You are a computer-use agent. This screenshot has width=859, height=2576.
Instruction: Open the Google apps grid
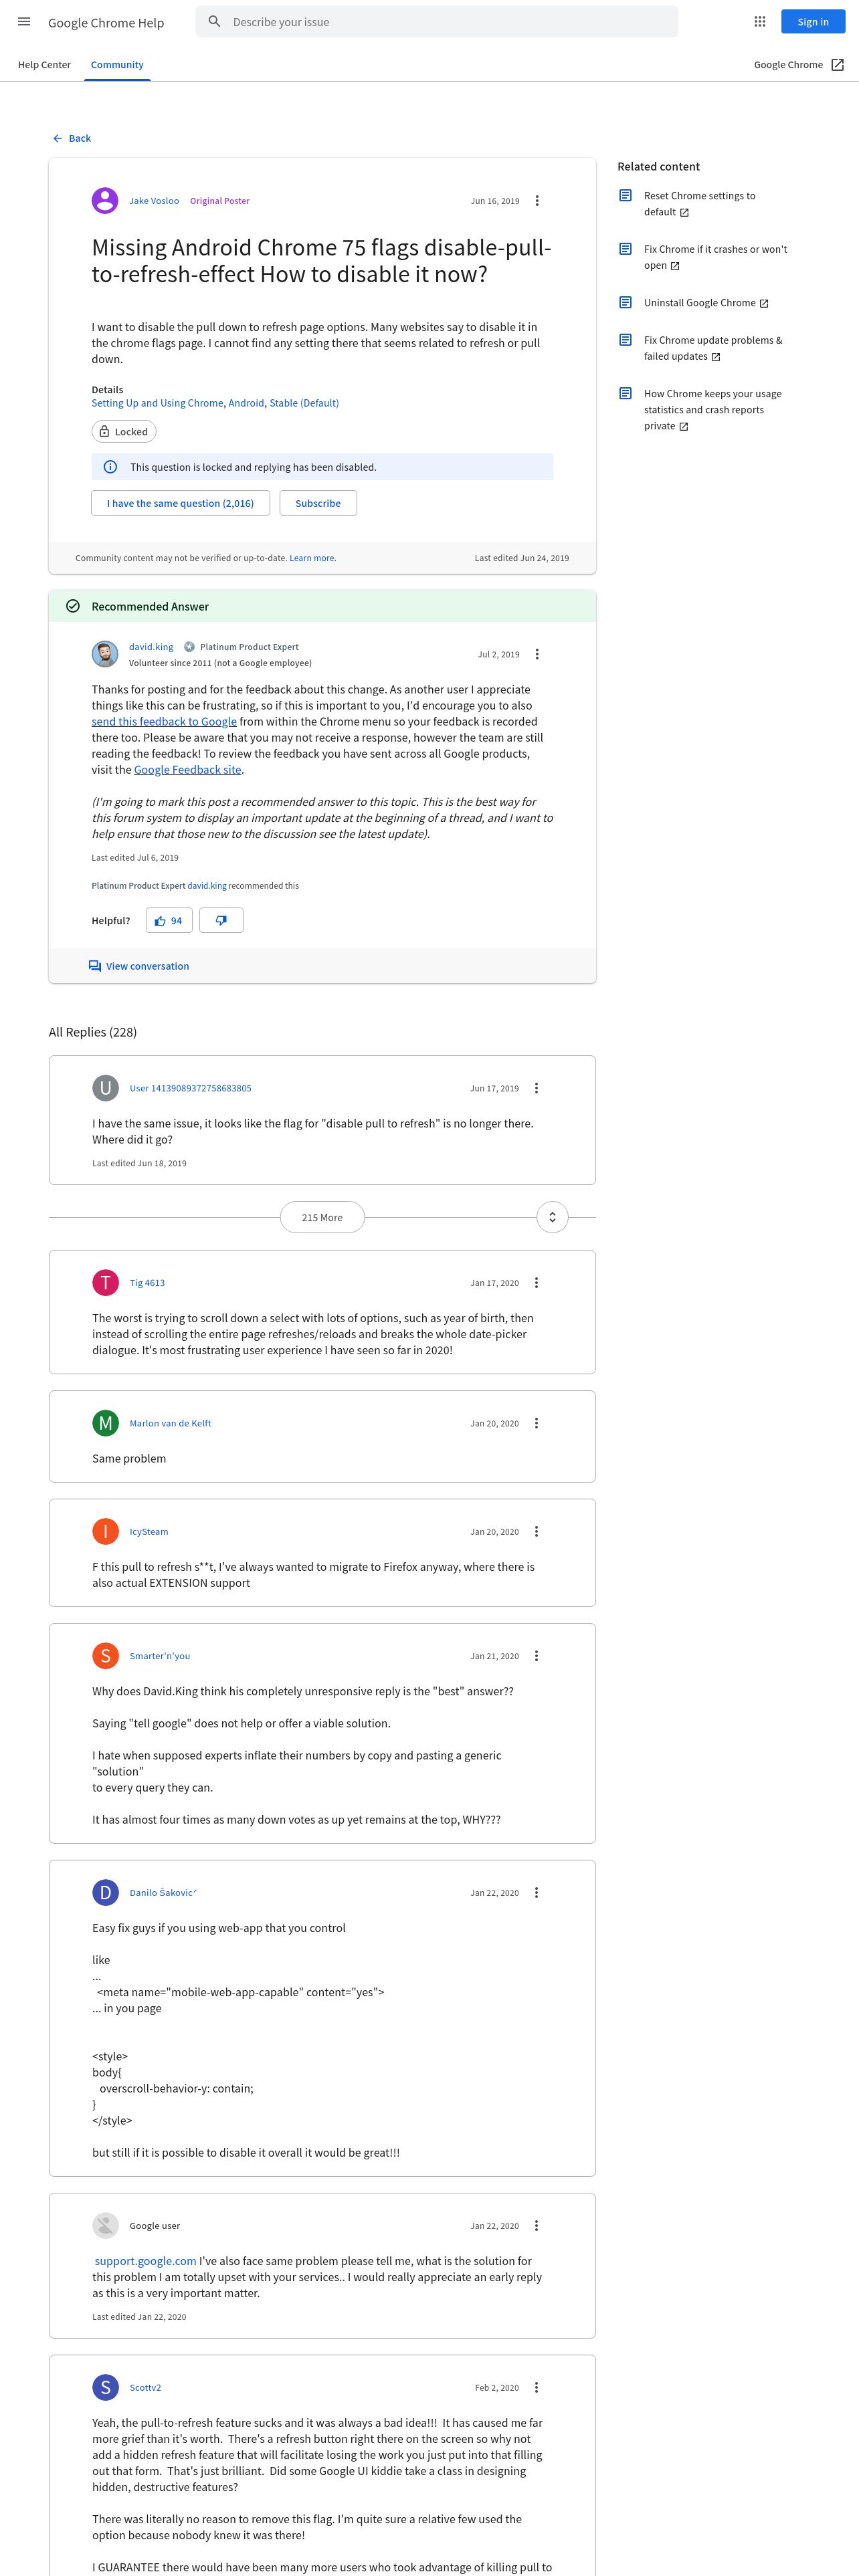click(x=759, y=22)
